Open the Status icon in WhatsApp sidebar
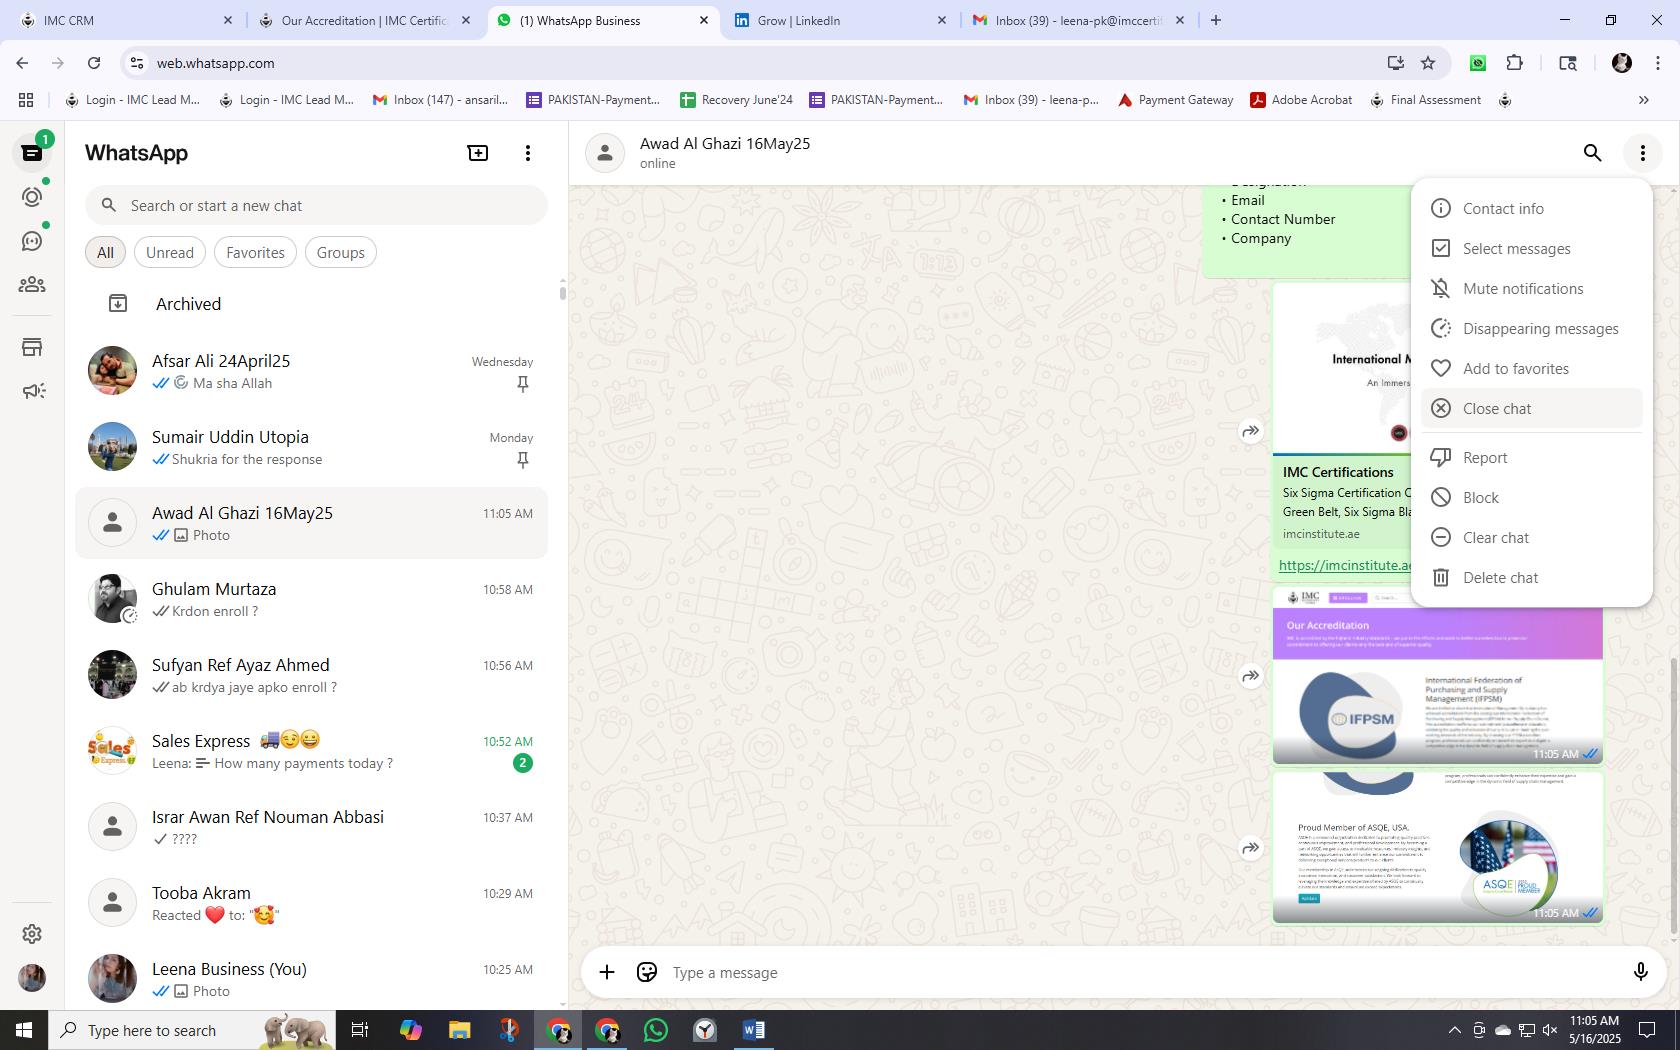This screenshot has height=1050, width=1680. pyautogui.click(x=32, y=197)
